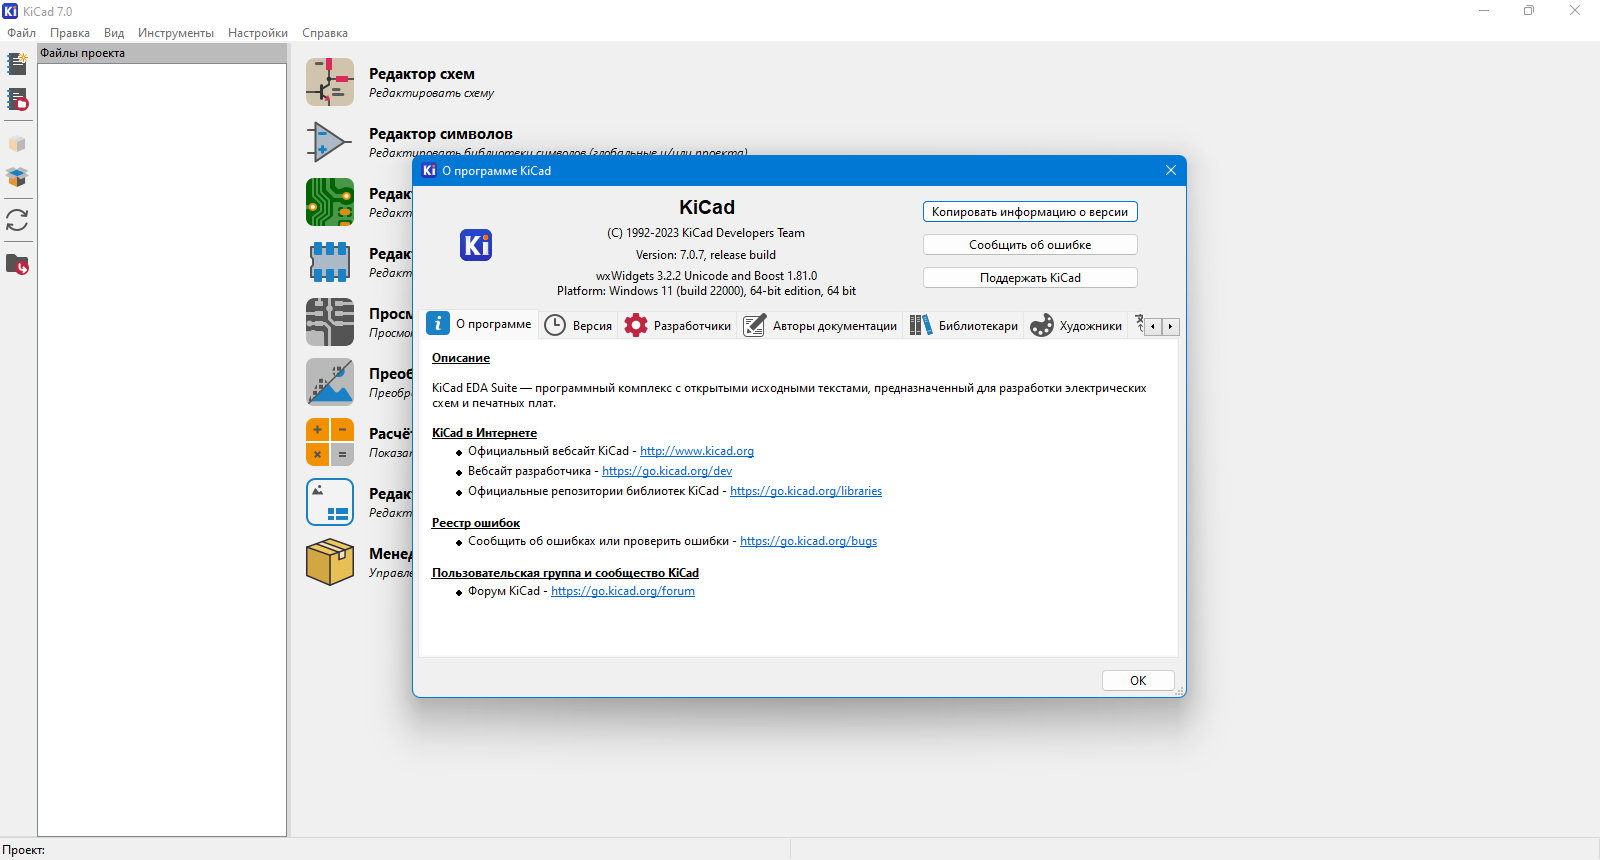This screenshot has width=1600, height=860.
Task: Launch the Drawing Sheet Editor icon
Action: click(x=330, y=502)
